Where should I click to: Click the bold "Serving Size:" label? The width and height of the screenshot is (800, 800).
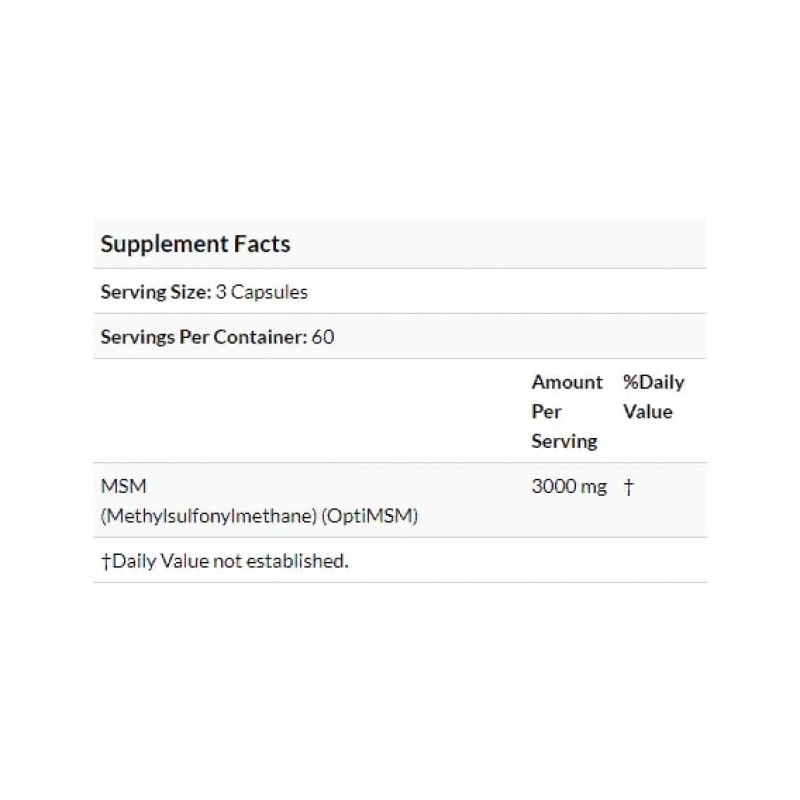[x=155, y=293]
